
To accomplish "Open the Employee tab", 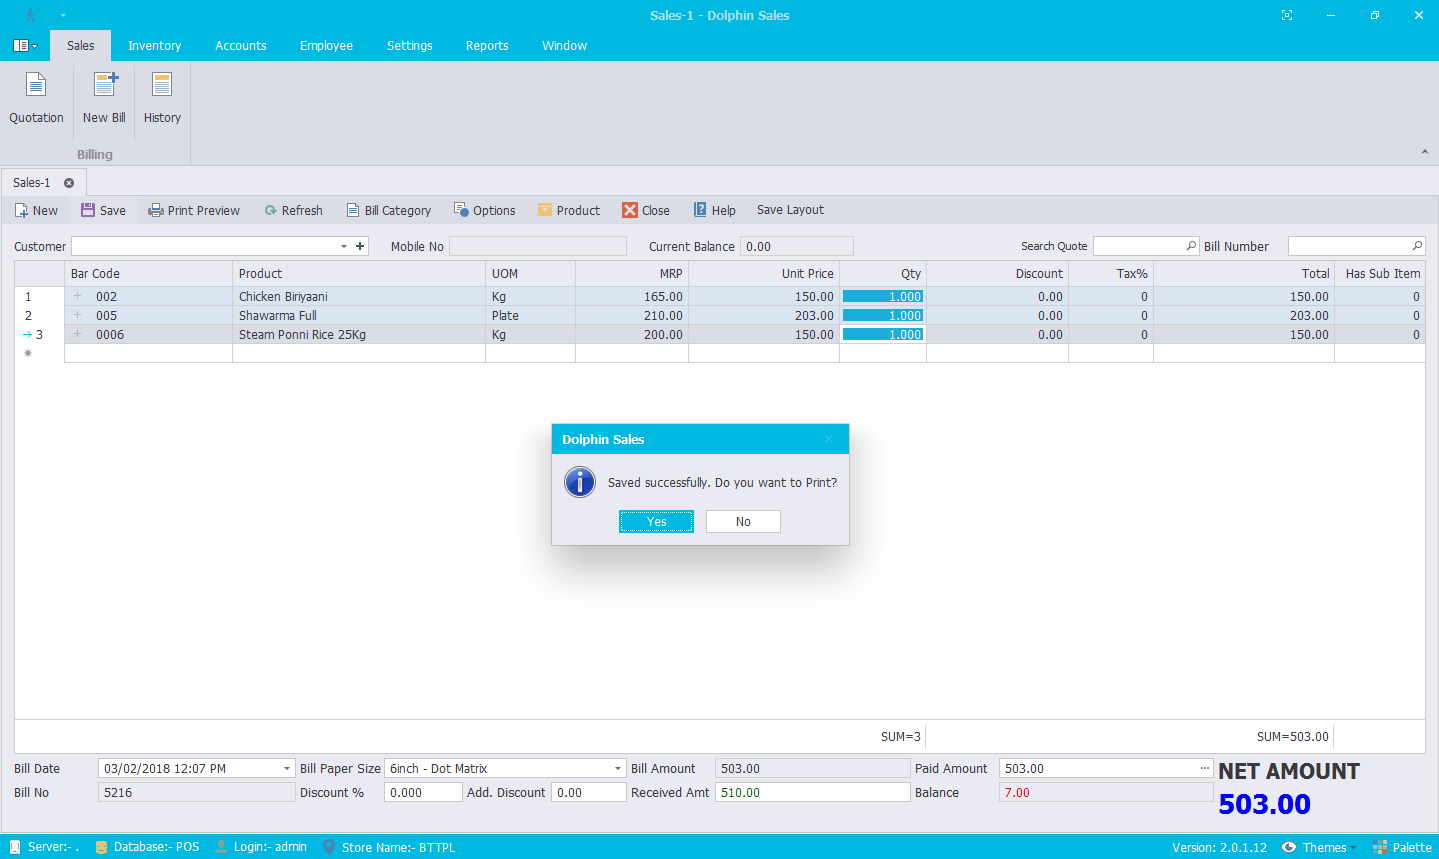I will (326, 46).
